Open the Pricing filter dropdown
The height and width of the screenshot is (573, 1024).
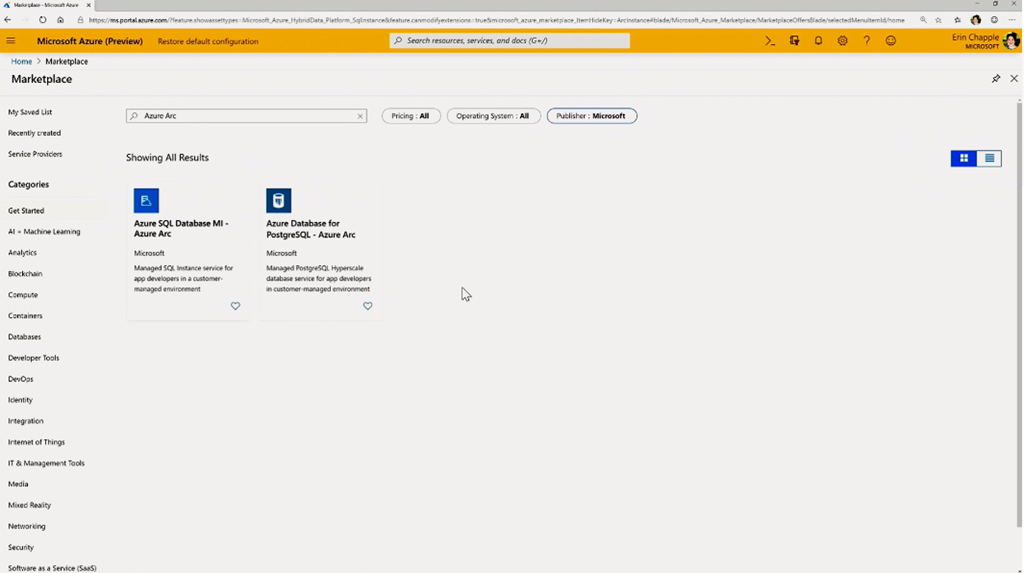(411, 116)
